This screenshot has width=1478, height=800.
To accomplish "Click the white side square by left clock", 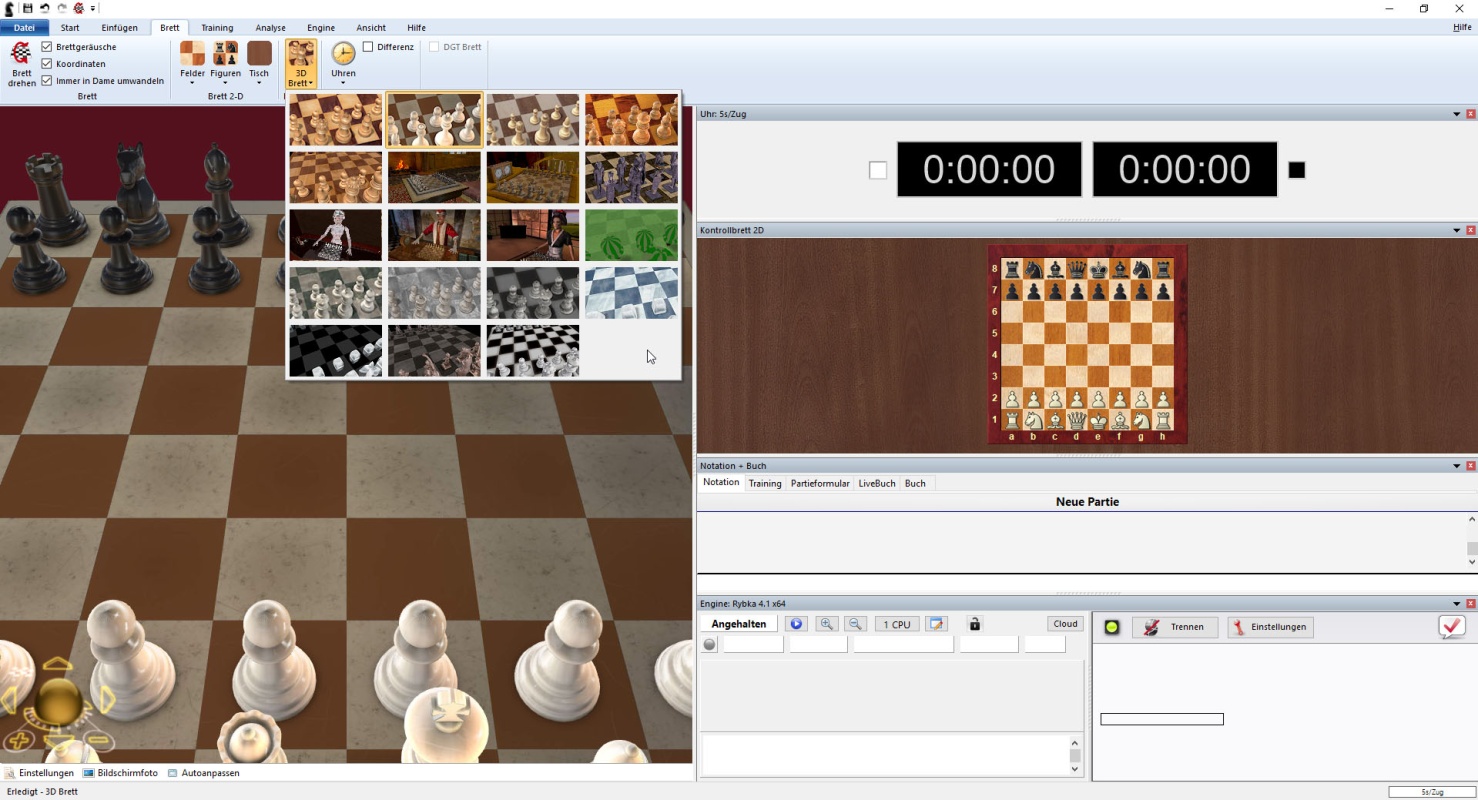I will click(878, 170).
